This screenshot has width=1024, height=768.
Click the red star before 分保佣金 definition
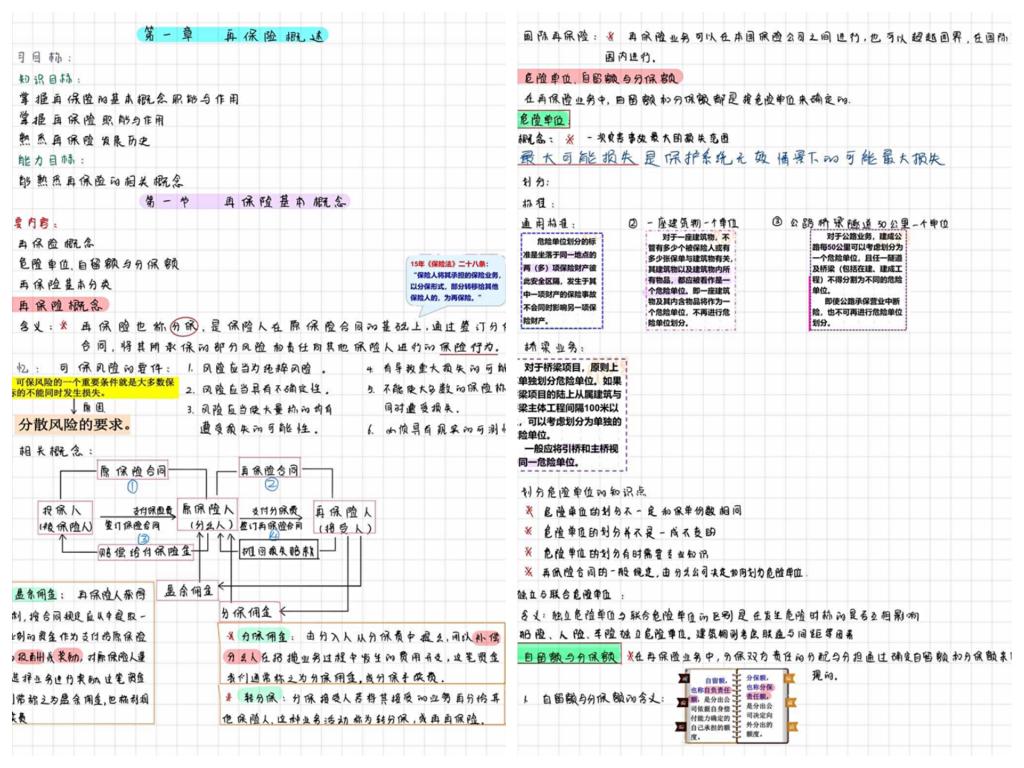(231, 636)
